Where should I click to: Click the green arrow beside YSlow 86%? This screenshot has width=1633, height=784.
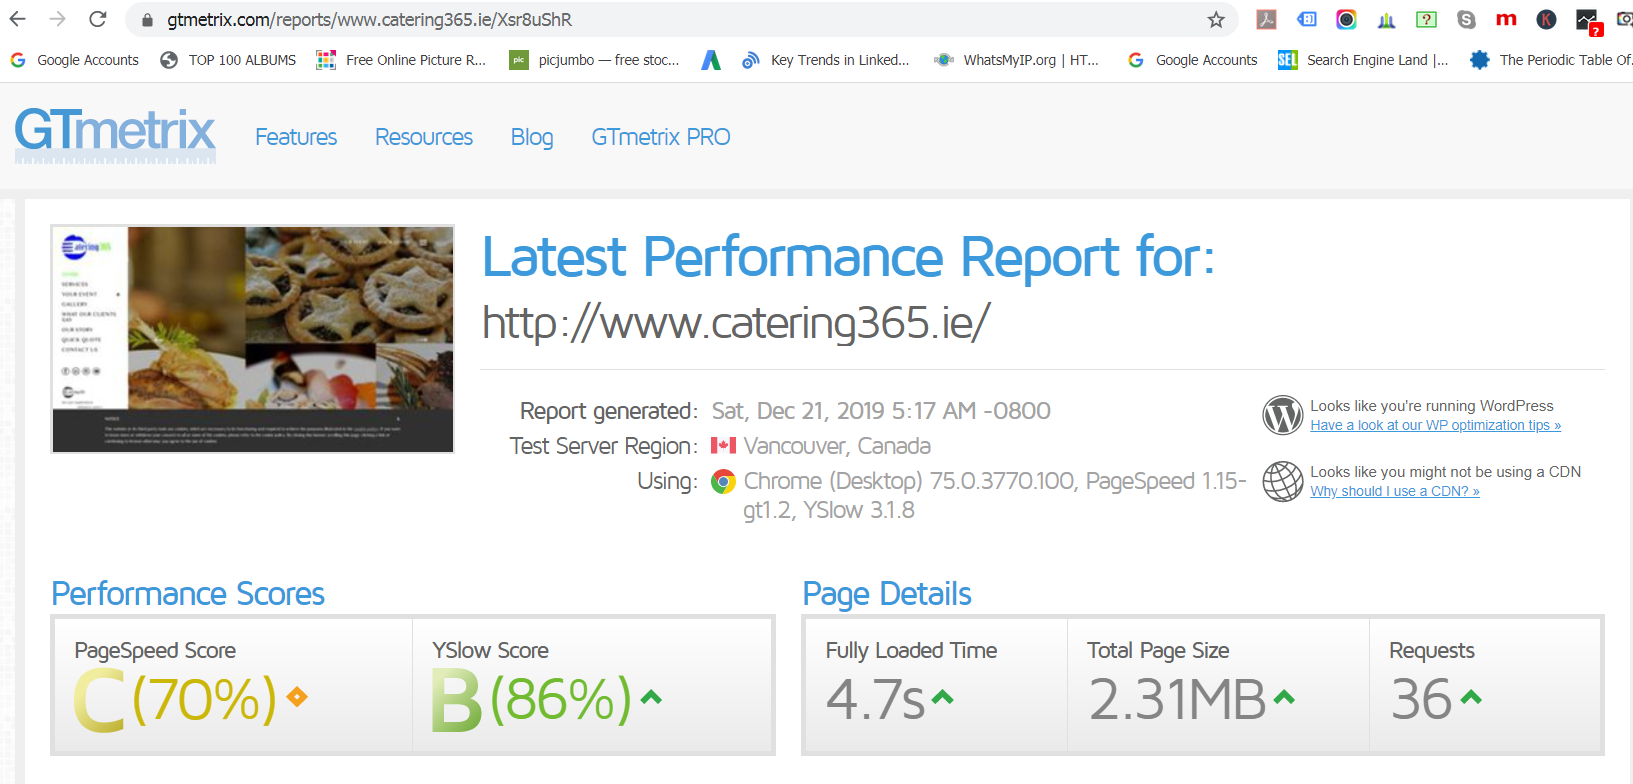[651, 697]
